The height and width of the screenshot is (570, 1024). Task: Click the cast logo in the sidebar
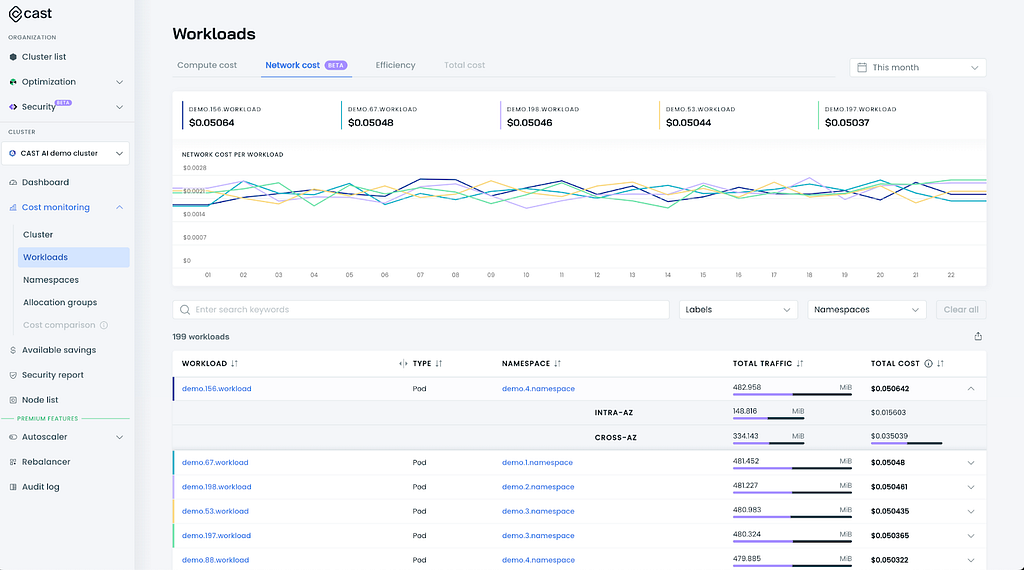[30, 14]
